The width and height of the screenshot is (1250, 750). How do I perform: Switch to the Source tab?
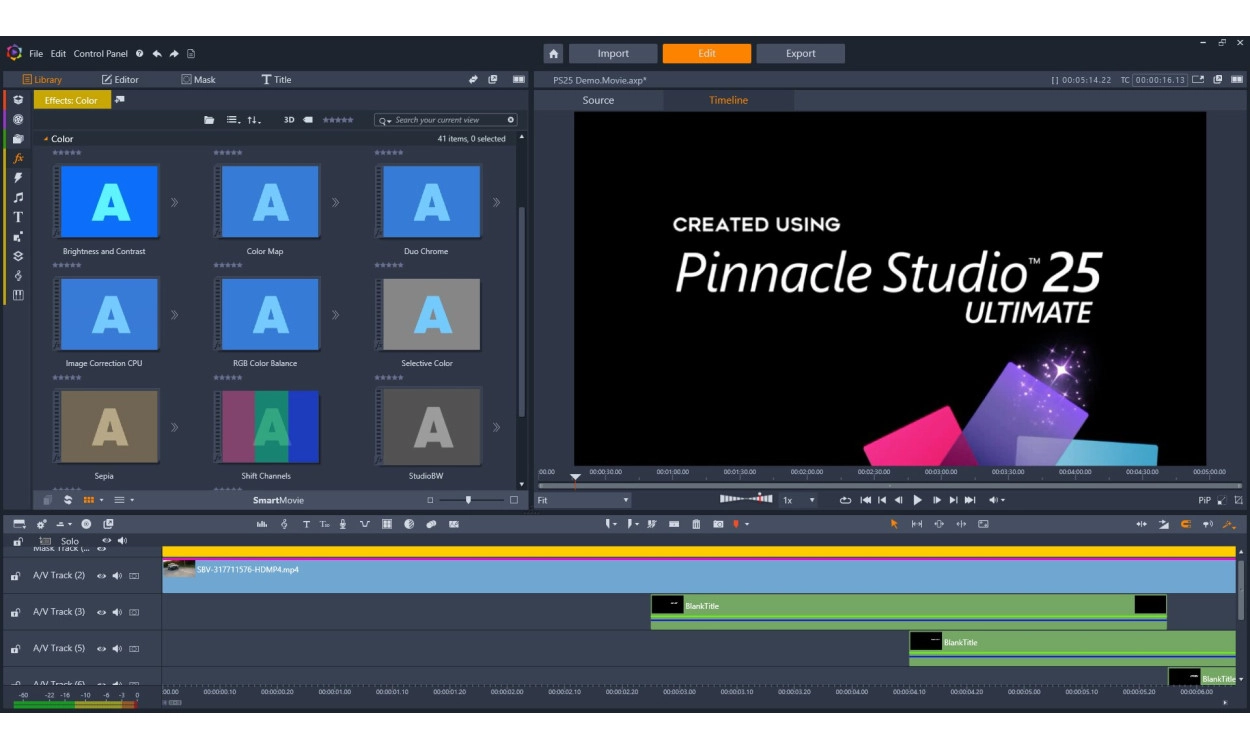click(598, 100)
